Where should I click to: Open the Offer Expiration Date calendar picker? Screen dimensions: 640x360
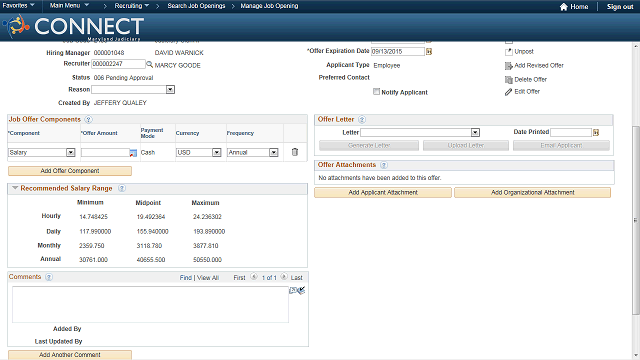pyautogui.click(x=429, y=51)
